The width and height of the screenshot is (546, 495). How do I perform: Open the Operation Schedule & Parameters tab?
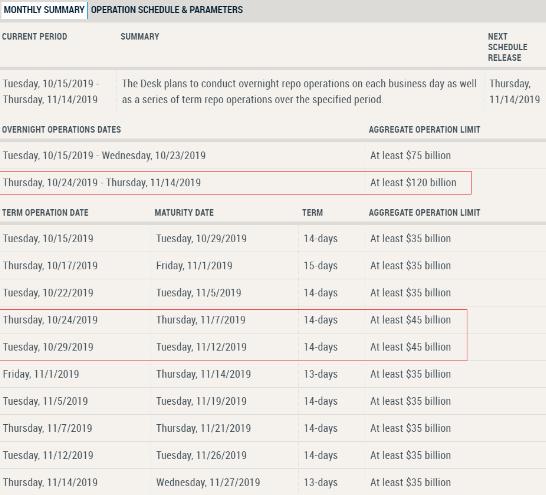click(167, 10)
